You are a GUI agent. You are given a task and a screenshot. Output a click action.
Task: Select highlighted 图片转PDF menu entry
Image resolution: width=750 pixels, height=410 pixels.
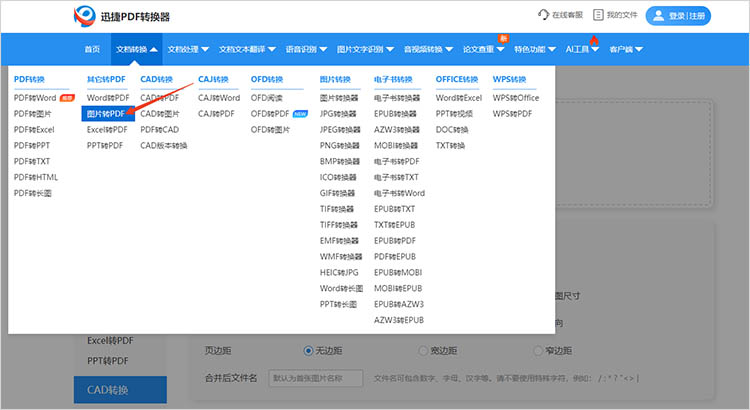(x=108, y=114)
